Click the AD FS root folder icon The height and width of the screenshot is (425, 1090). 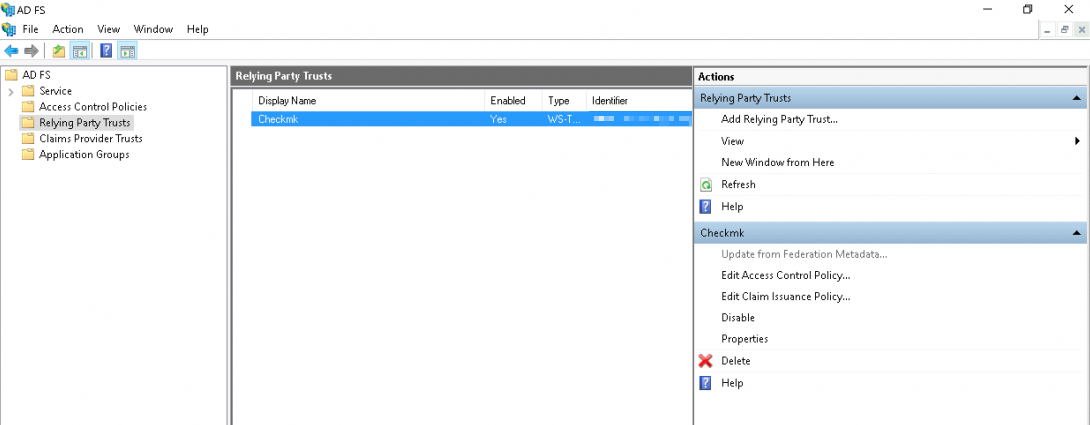[10, 75]
